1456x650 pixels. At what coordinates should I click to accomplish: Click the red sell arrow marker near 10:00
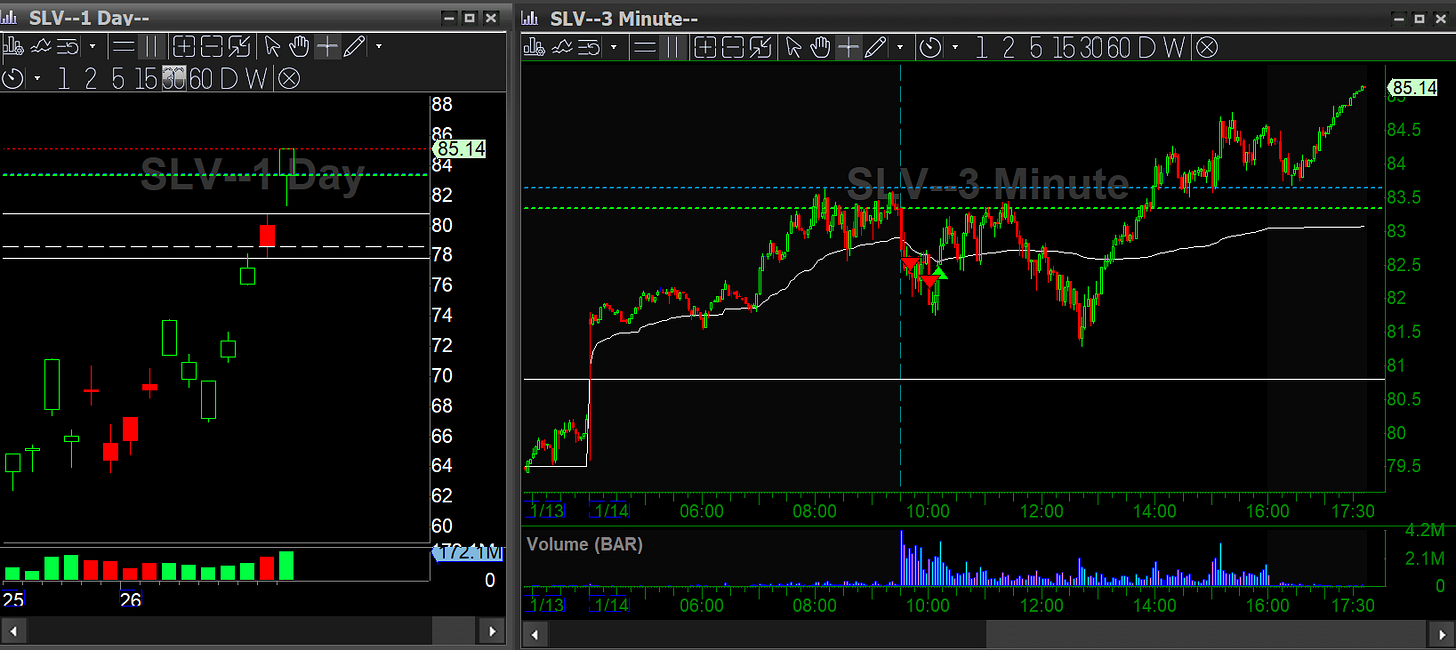click(x=930, y=282)
